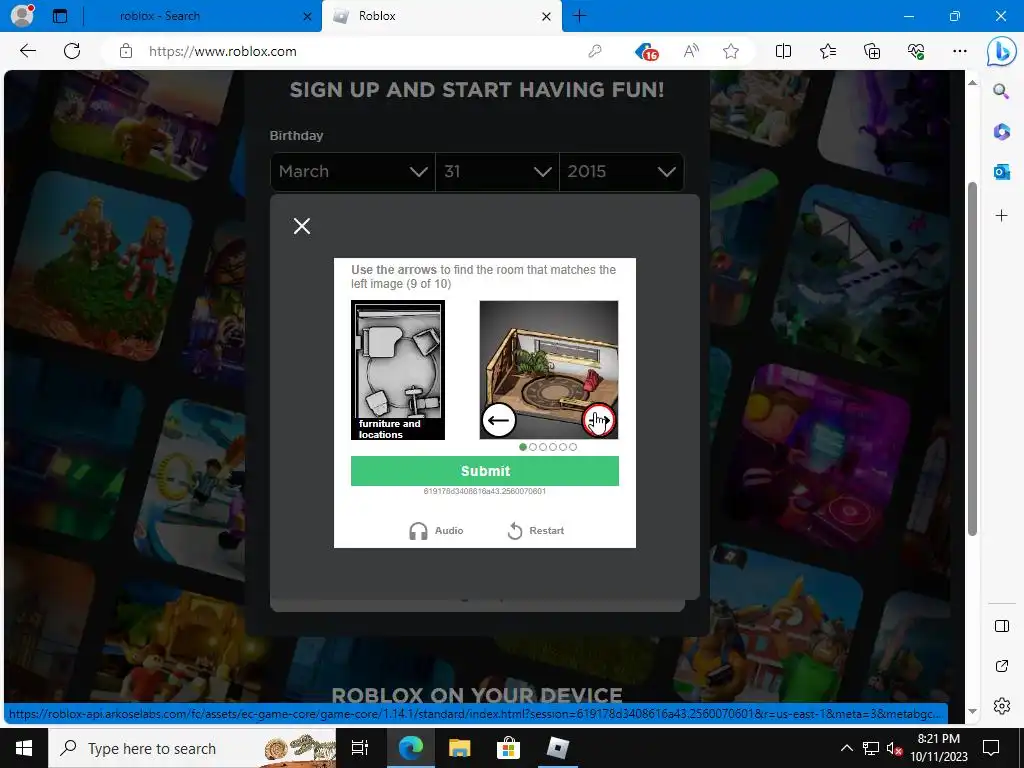Select the last progress dot
The image size is (1024, 768).
[x=573, y=447]
